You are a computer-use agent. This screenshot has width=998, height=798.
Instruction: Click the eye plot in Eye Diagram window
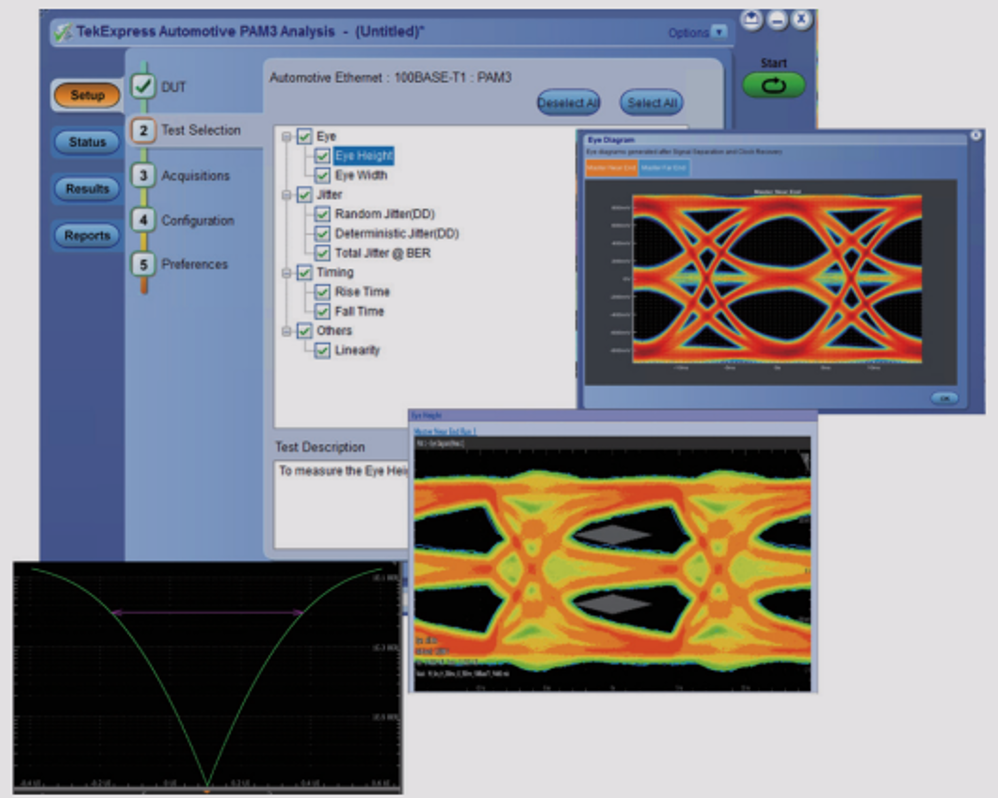777,279
